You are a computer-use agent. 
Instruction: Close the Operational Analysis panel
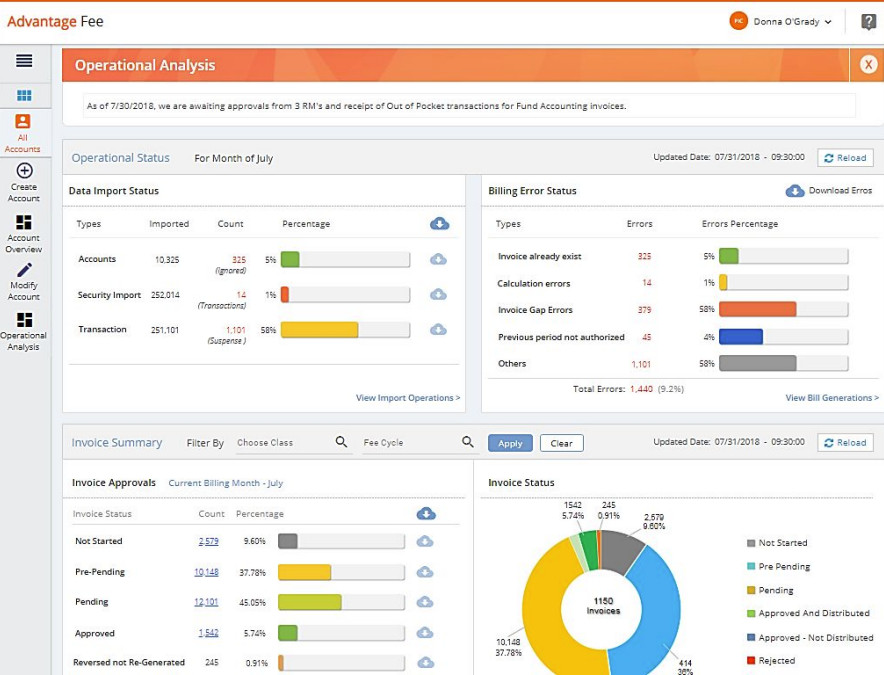868,65
